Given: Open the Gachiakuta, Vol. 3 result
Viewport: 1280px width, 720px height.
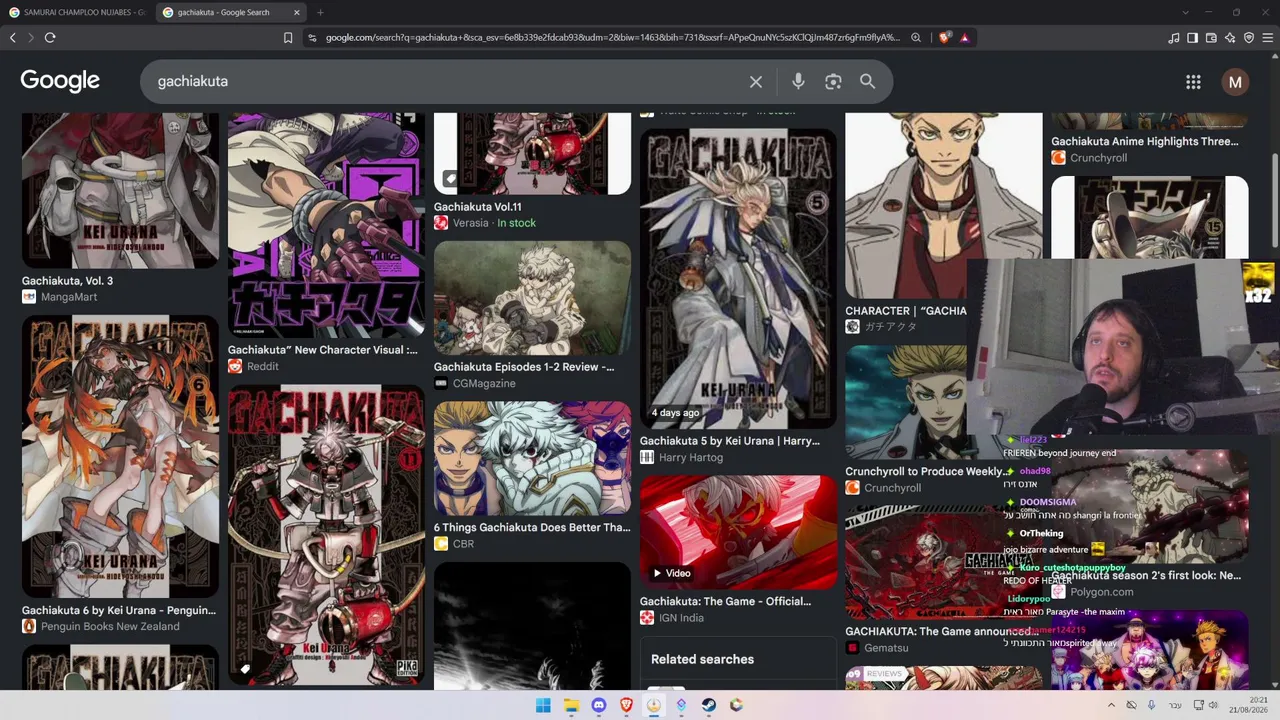Looking at the screenshot, I should (67, 281).
